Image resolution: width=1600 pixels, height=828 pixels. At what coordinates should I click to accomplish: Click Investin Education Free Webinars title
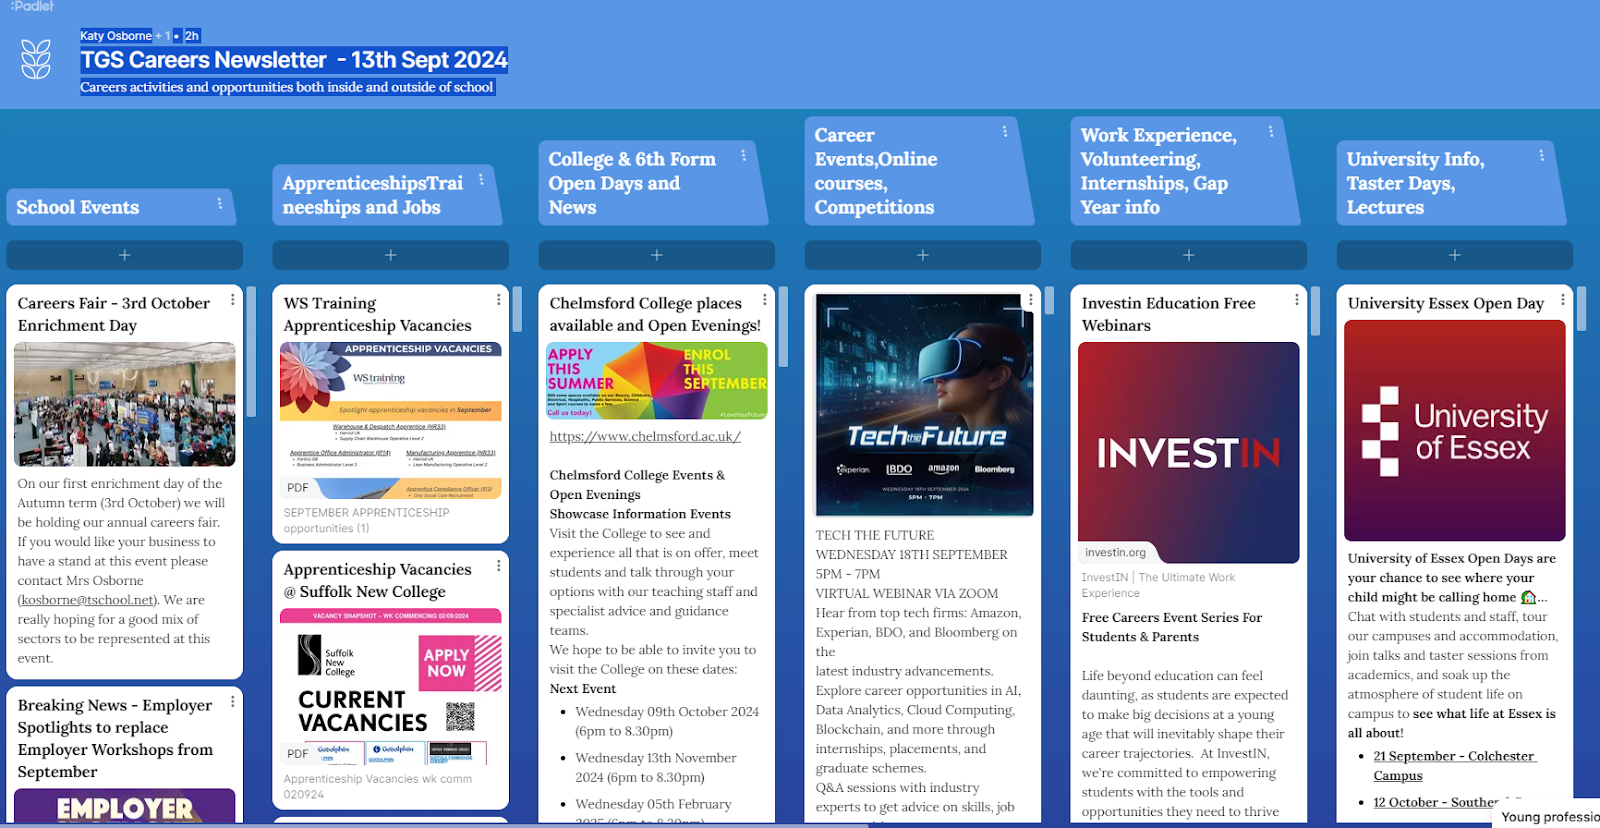[1168, 314]
